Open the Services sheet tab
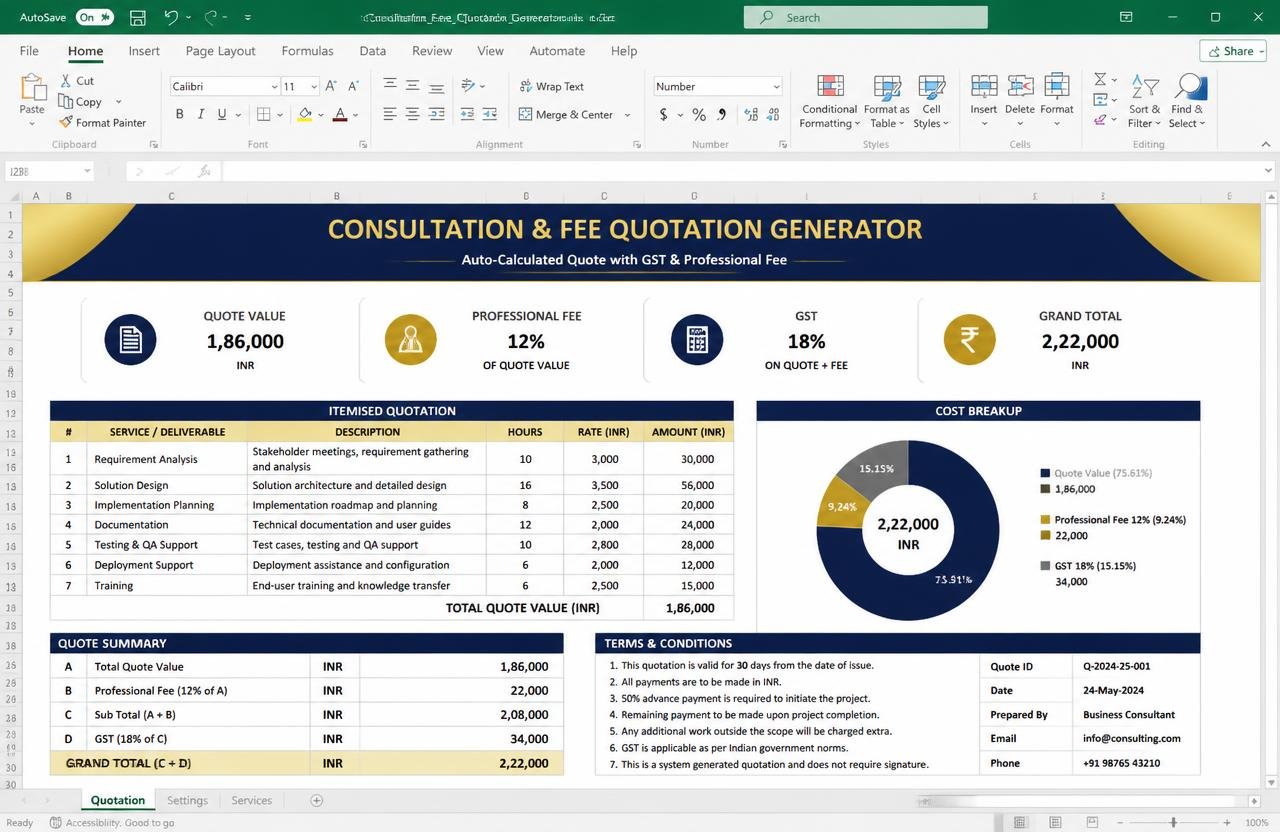The height and width of the screenshot is (832, 1280). pyautogui.click(x=251, y=800)
